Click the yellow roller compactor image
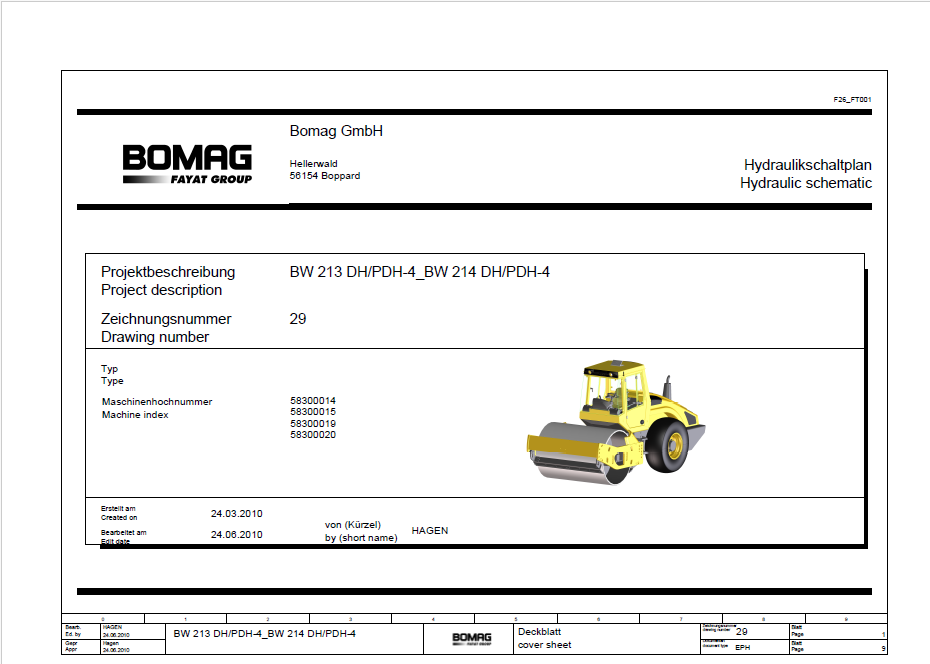 [616, 422]
